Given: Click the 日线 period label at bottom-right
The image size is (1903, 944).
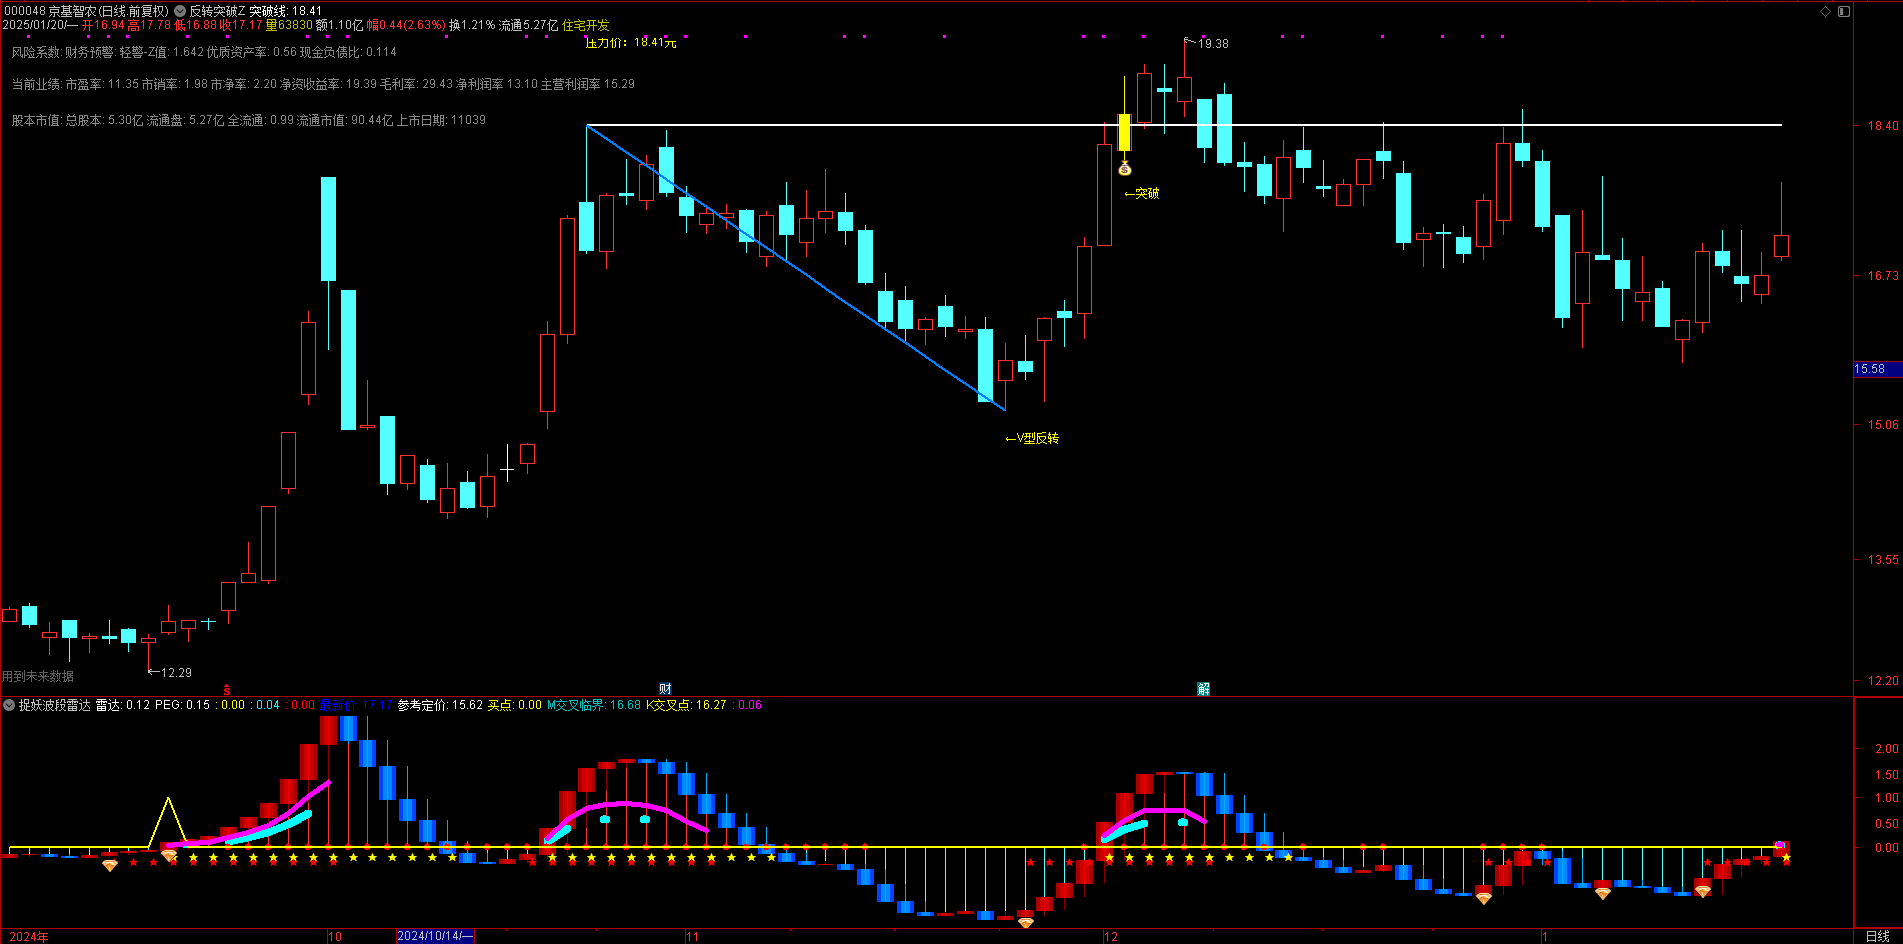Looking at the screenshot, I should 1877,937.
